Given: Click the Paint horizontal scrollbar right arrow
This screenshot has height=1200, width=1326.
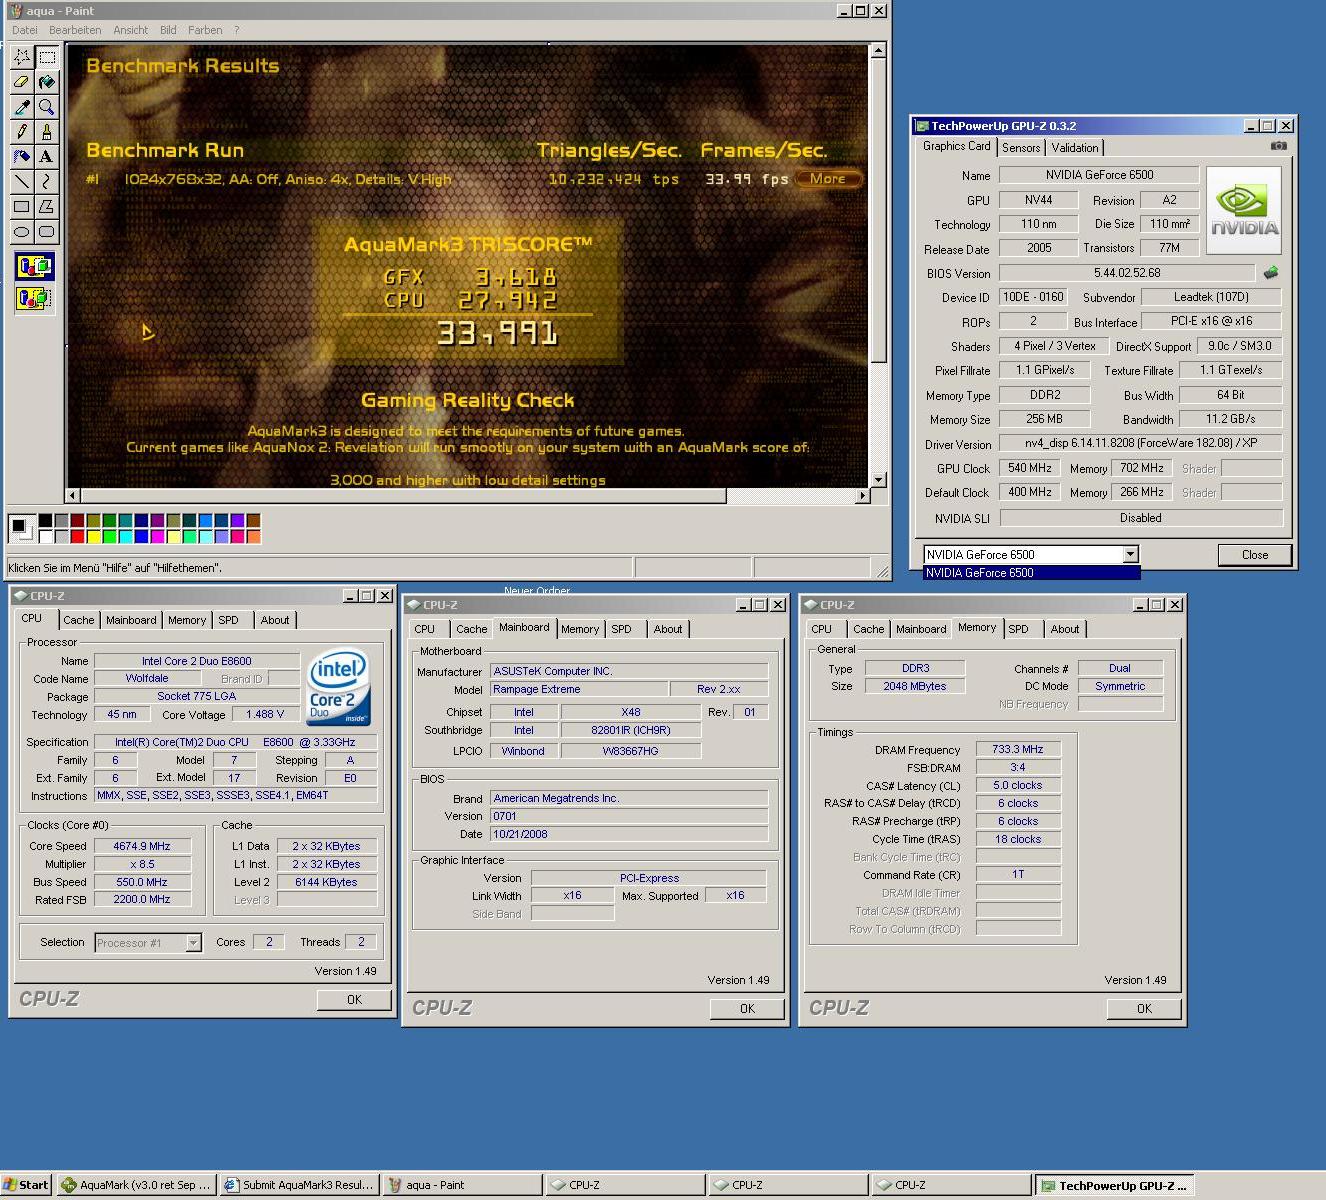Looking at the screenshot, I should tap(862, 495).
